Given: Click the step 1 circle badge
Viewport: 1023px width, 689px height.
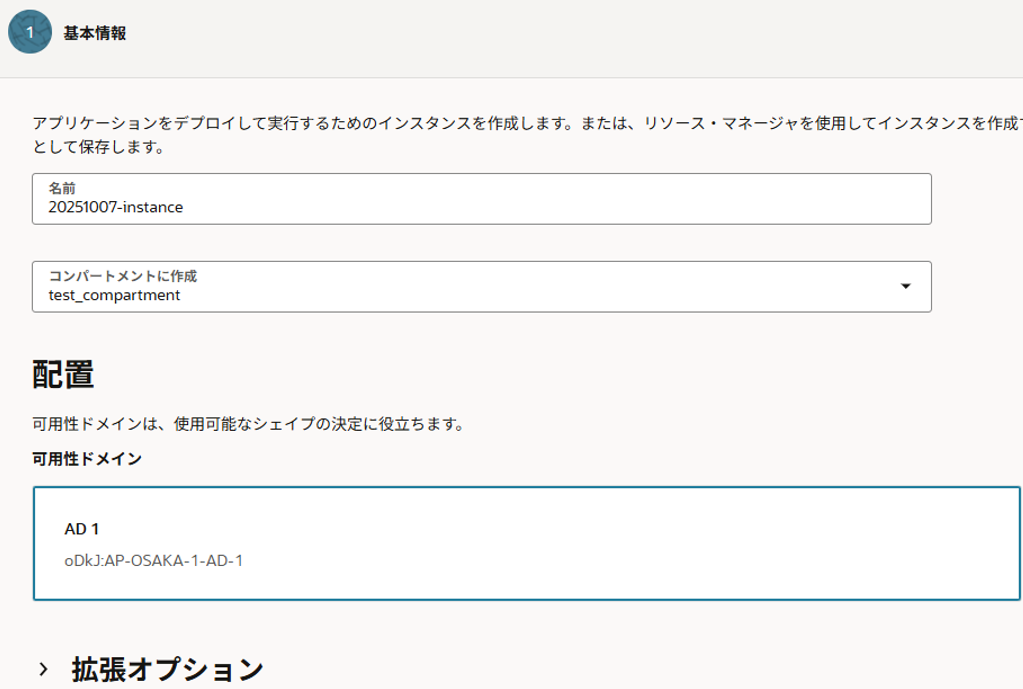Looking at the screenshot, I should (30, 32).
